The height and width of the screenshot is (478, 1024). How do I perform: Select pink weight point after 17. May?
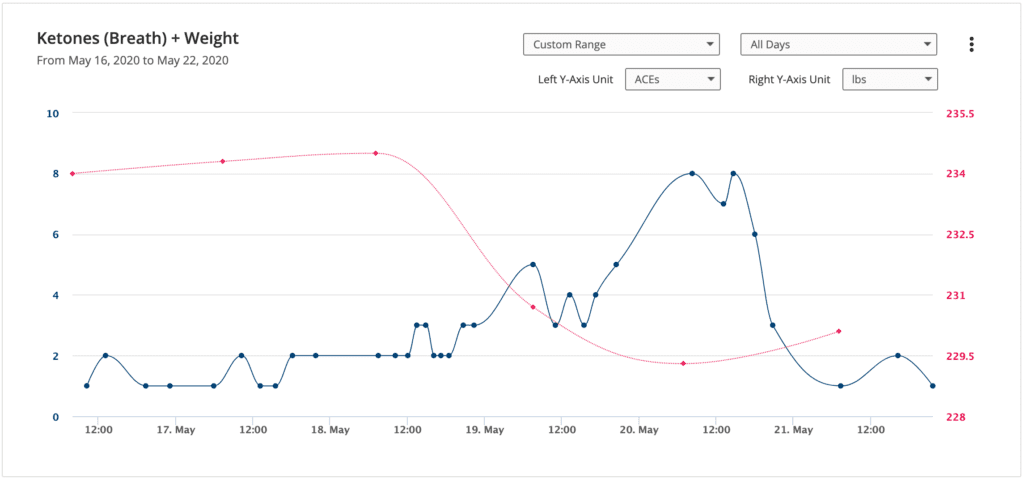pos(222,161)
